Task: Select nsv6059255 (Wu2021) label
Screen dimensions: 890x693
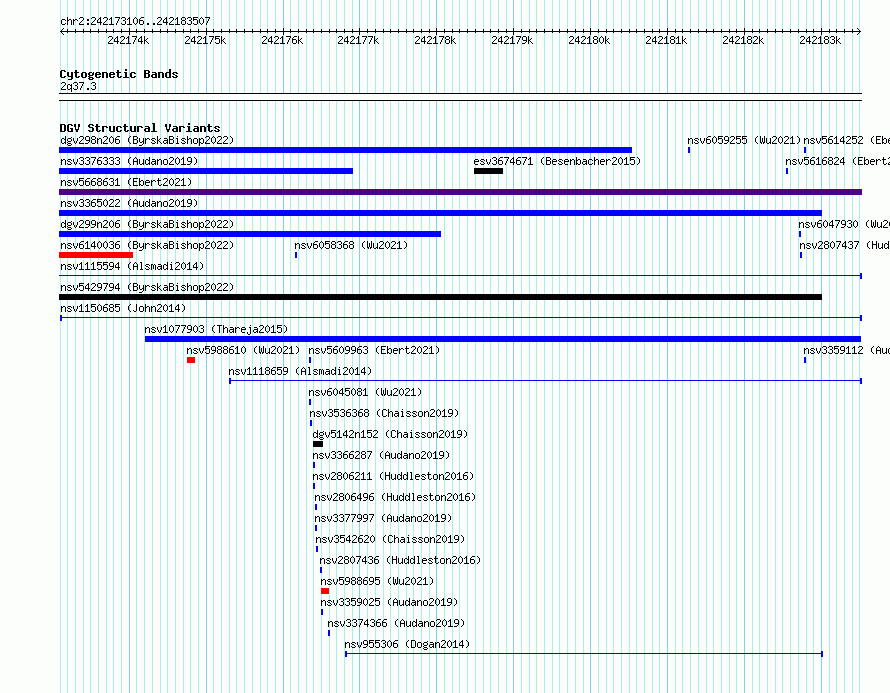Action: click(x=744, y=140)
